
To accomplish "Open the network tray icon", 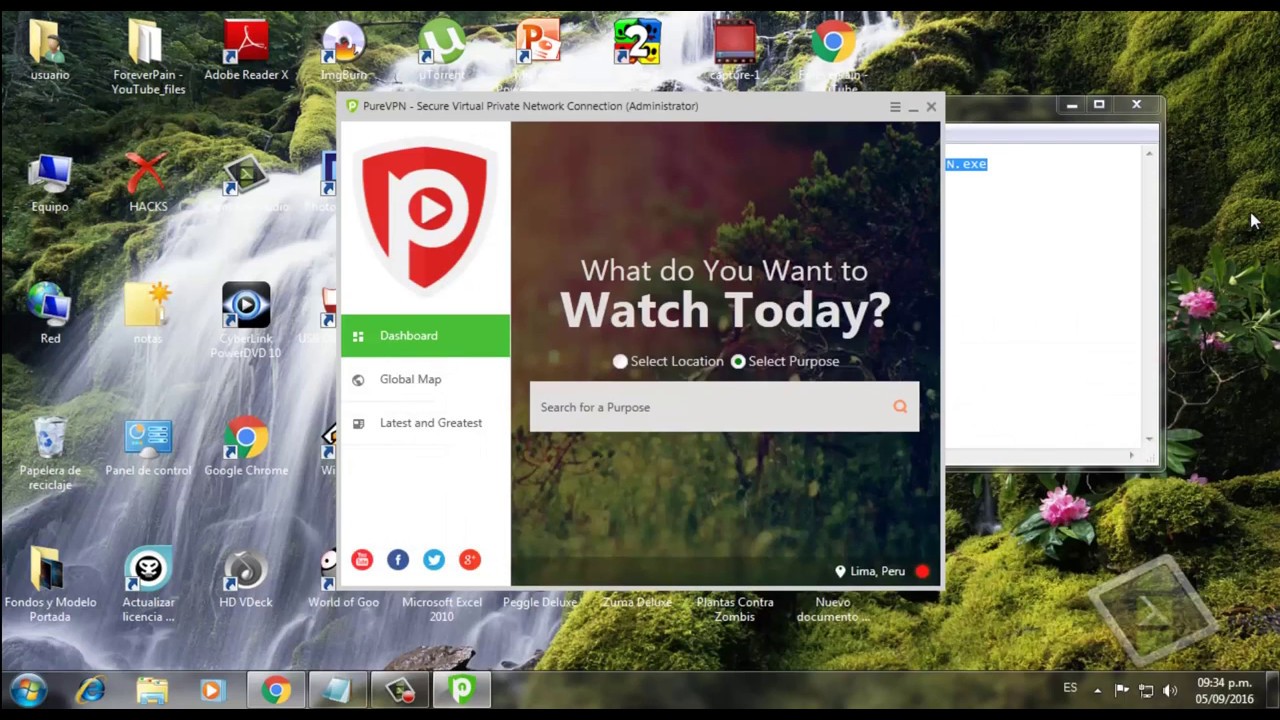I will pyautogui.click(x=1146, y=691).
